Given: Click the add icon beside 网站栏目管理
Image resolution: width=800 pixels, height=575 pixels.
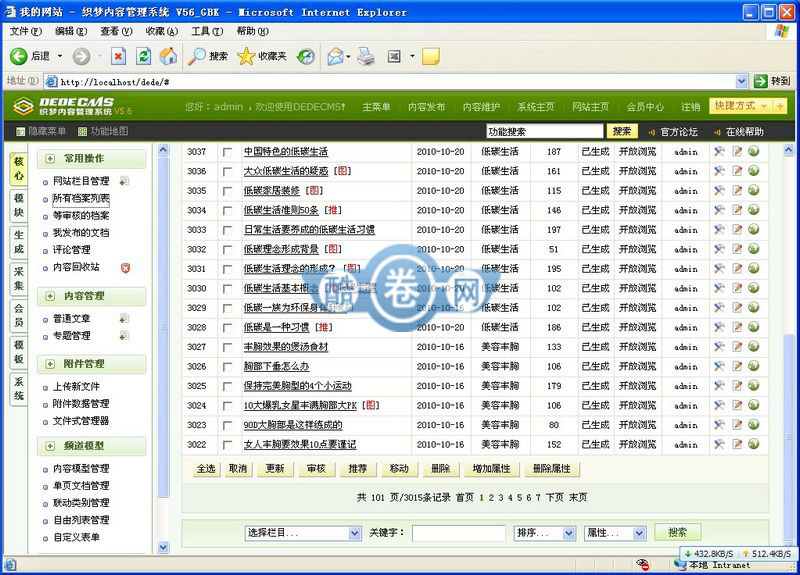Looking at the screenshot, I should pos(124,181).
